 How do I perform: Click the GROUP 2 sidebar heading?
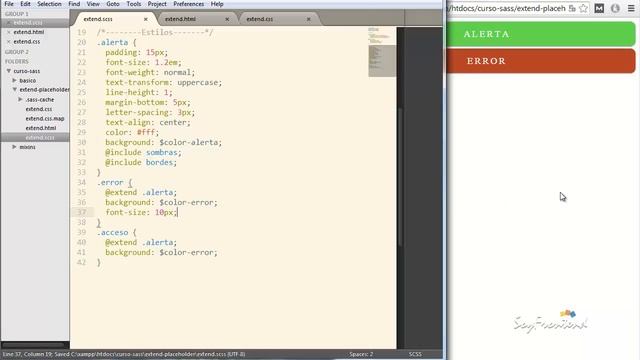pos(17,52)
